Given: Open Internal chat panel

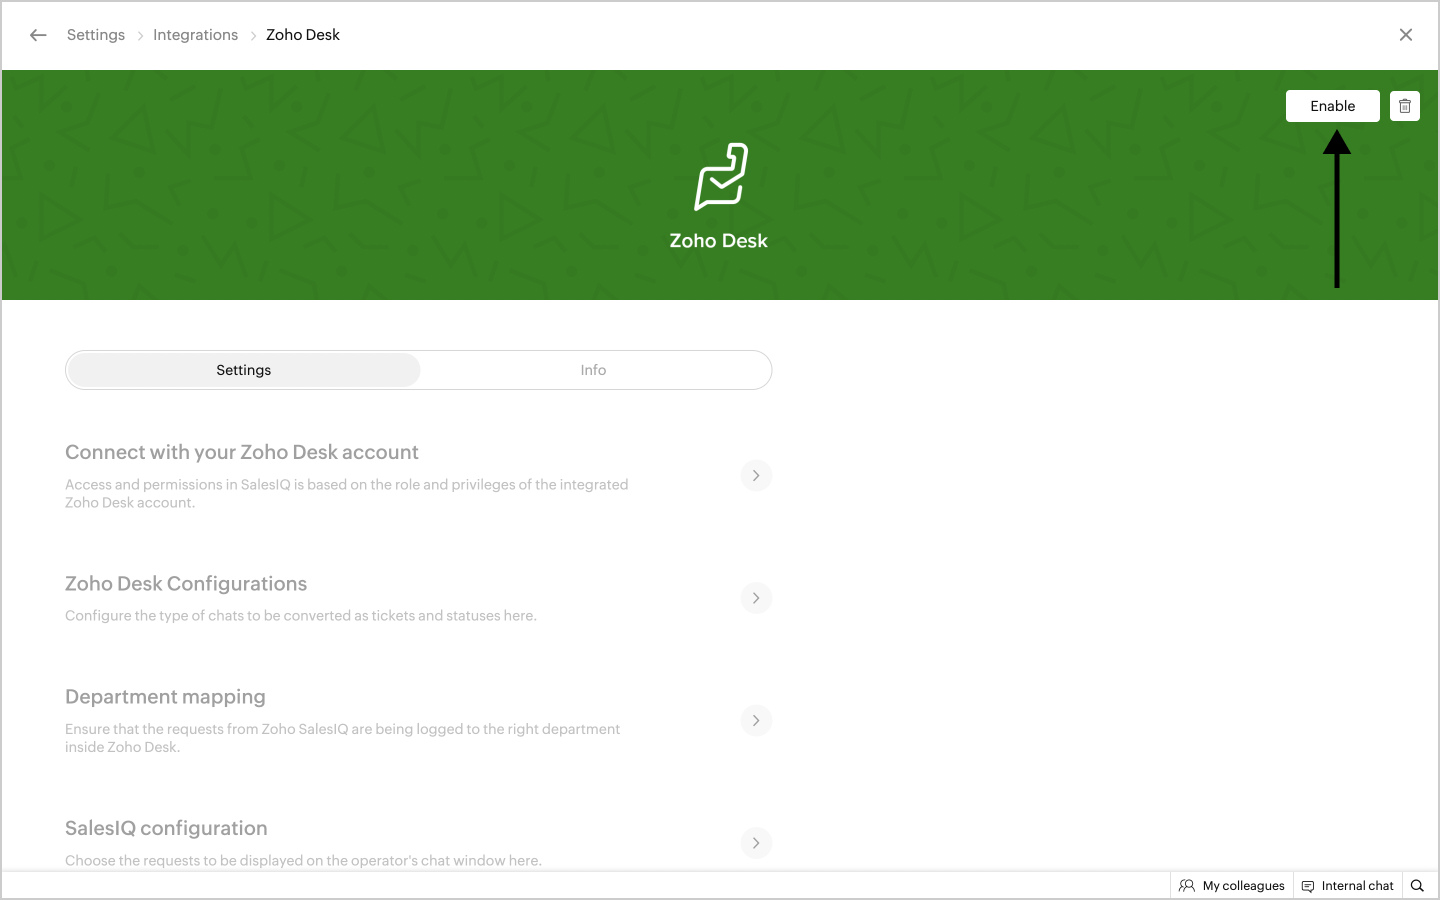Looking at the screenshot, I should (x=1348, y=885).
